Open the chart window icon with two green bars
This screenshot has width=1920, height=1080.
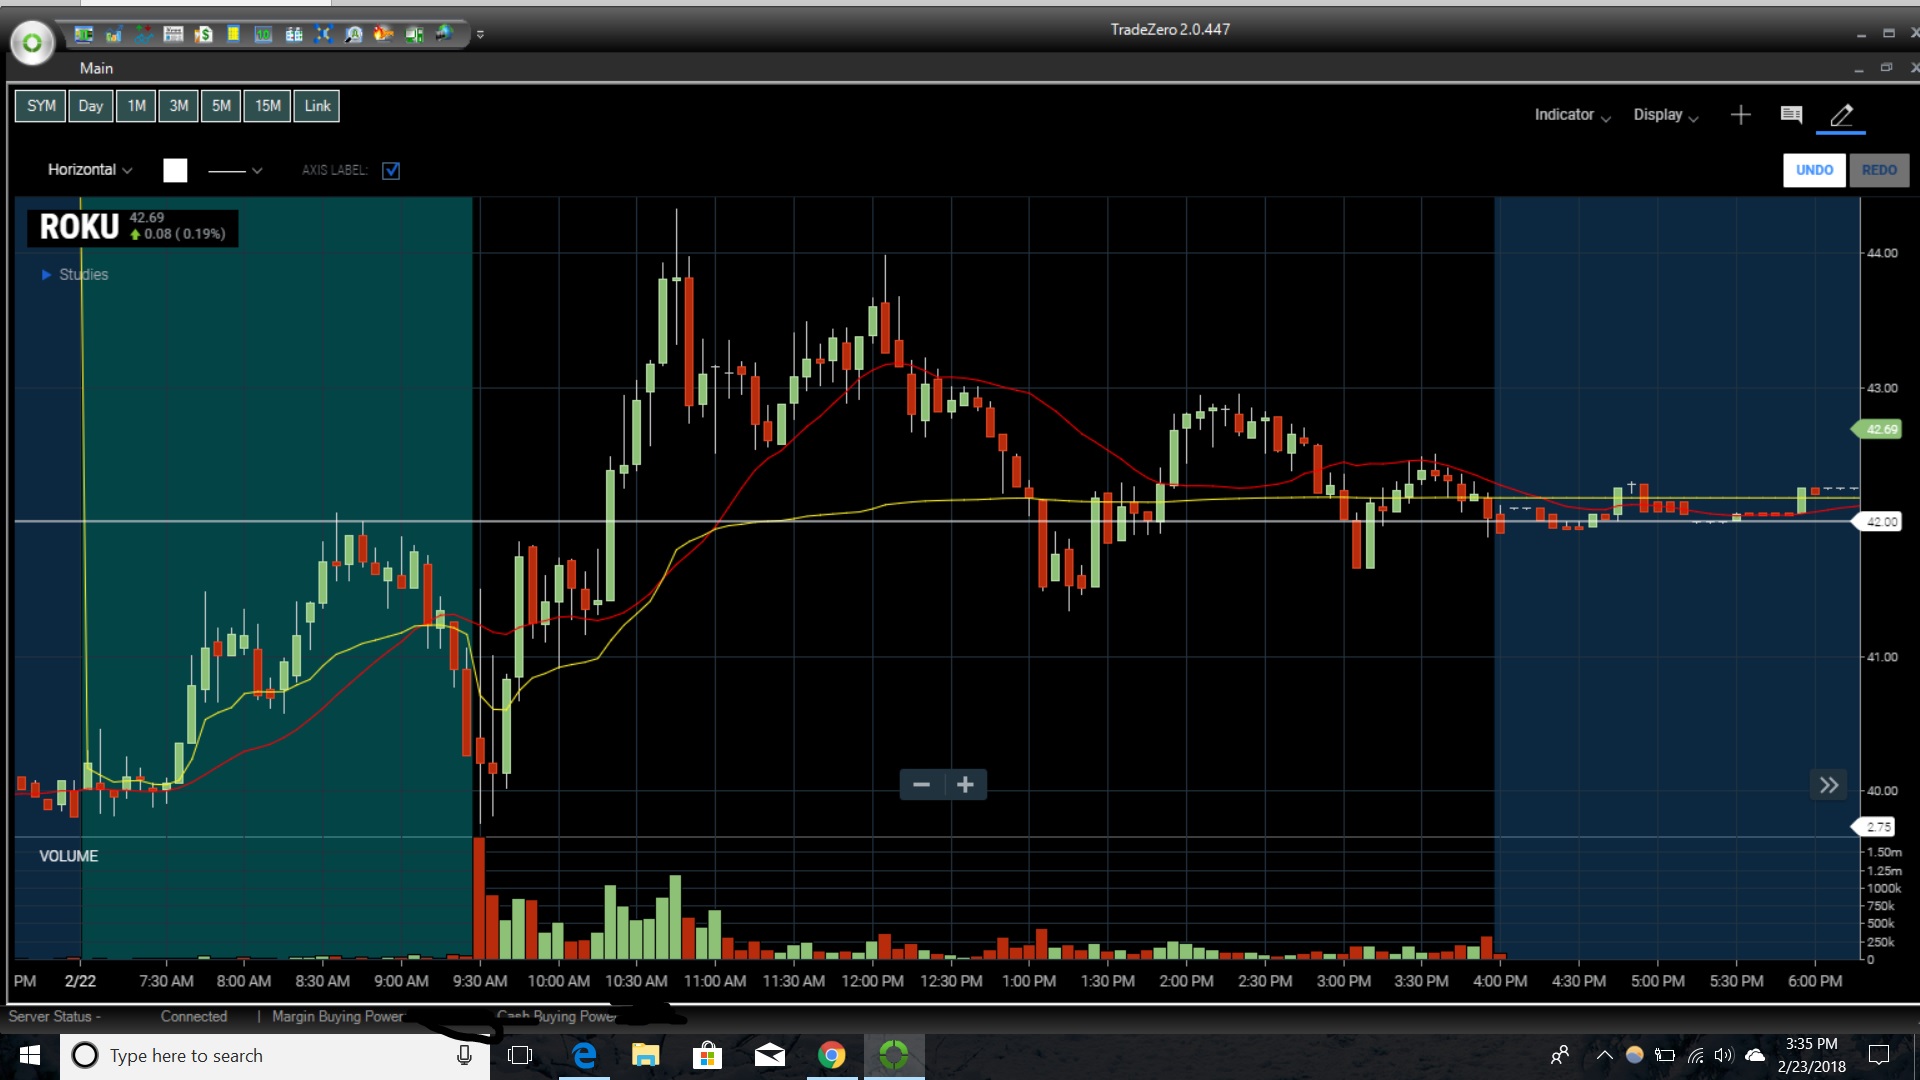(x=84, y=34)
